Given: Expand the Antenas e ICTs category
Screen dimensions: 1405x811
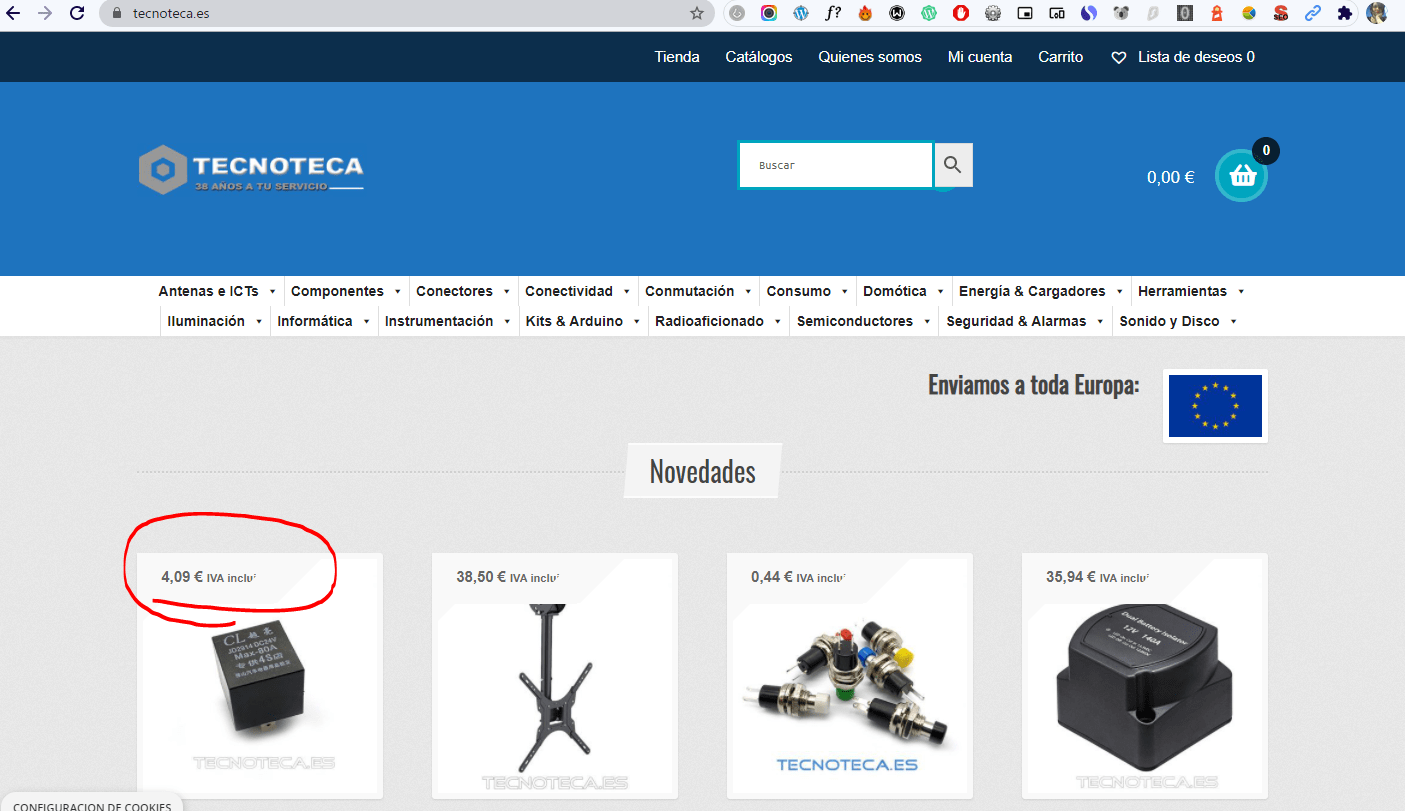Looking at the screenshot, I should pyautogui.click(x=217, y=291).
